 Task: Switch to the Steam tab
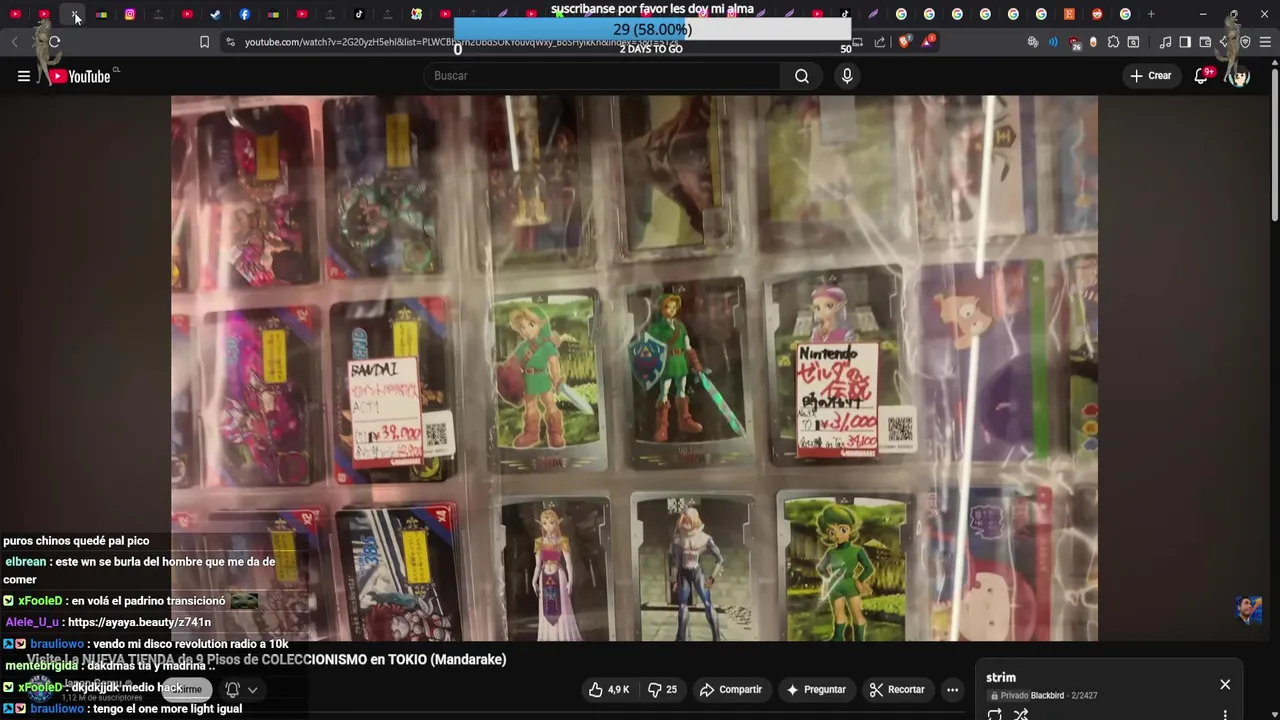(216, 14)
